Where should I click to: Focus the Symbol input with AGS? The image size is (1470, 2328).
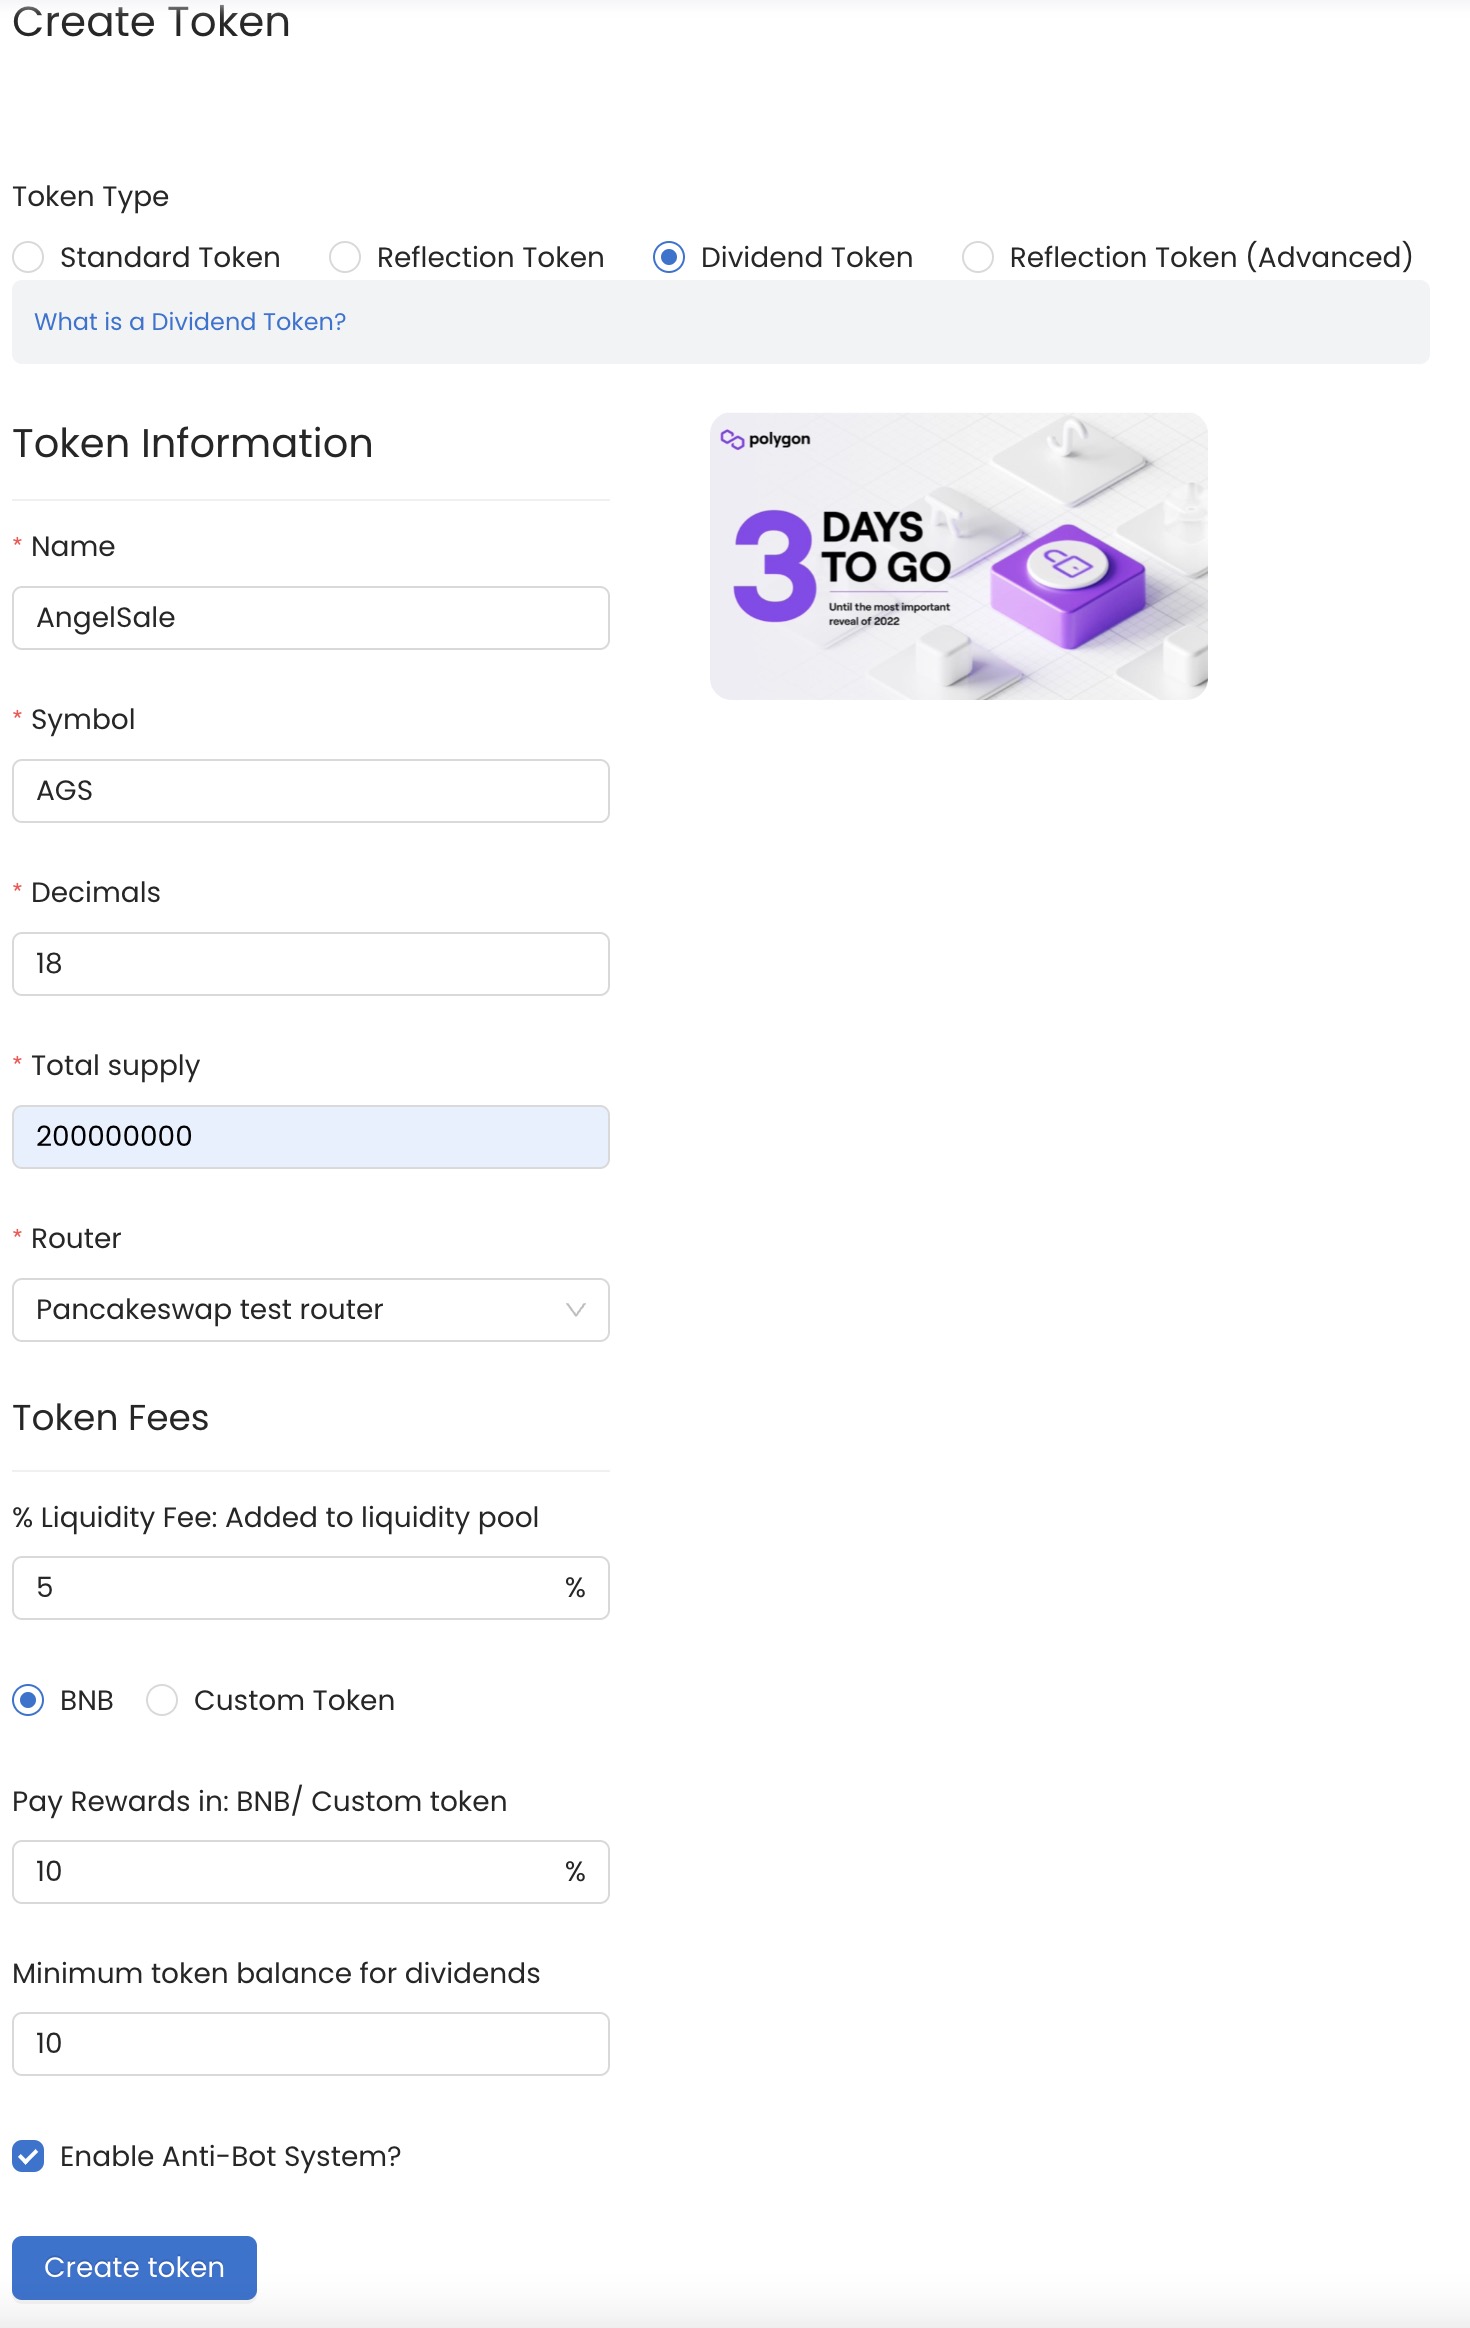click(x=311, y=791)
